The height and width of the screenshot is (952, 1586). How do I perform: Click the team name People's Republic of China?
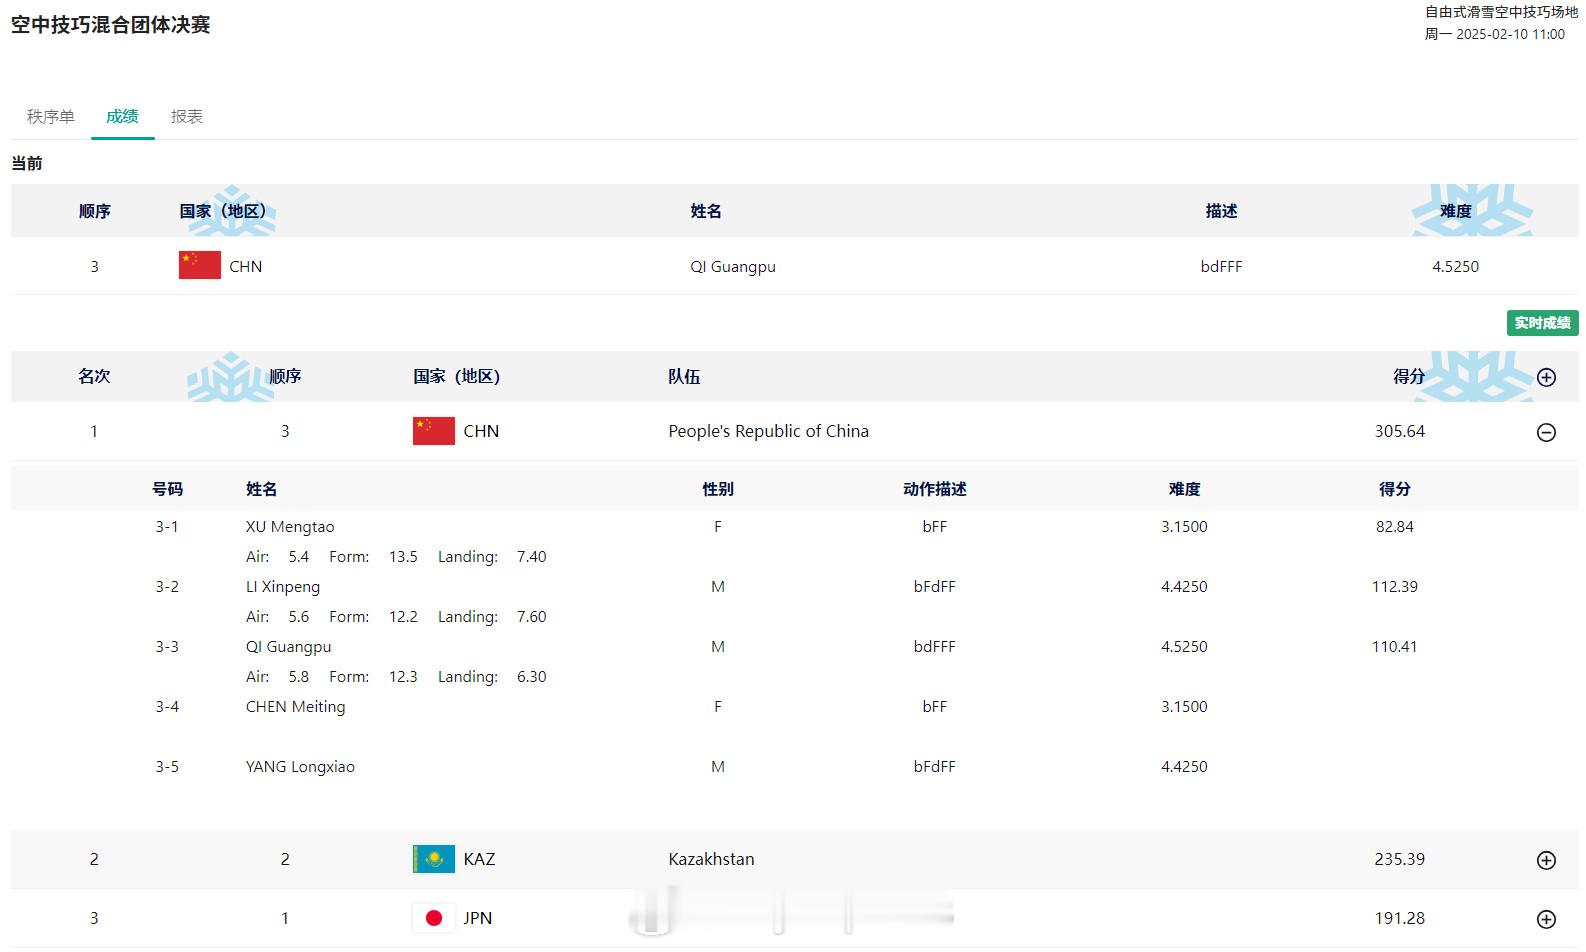(768, 431)
